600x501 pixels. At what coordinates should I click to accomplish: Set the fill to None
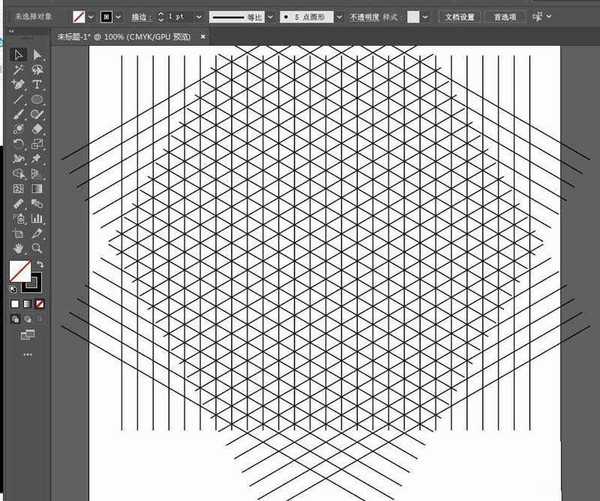40,303
